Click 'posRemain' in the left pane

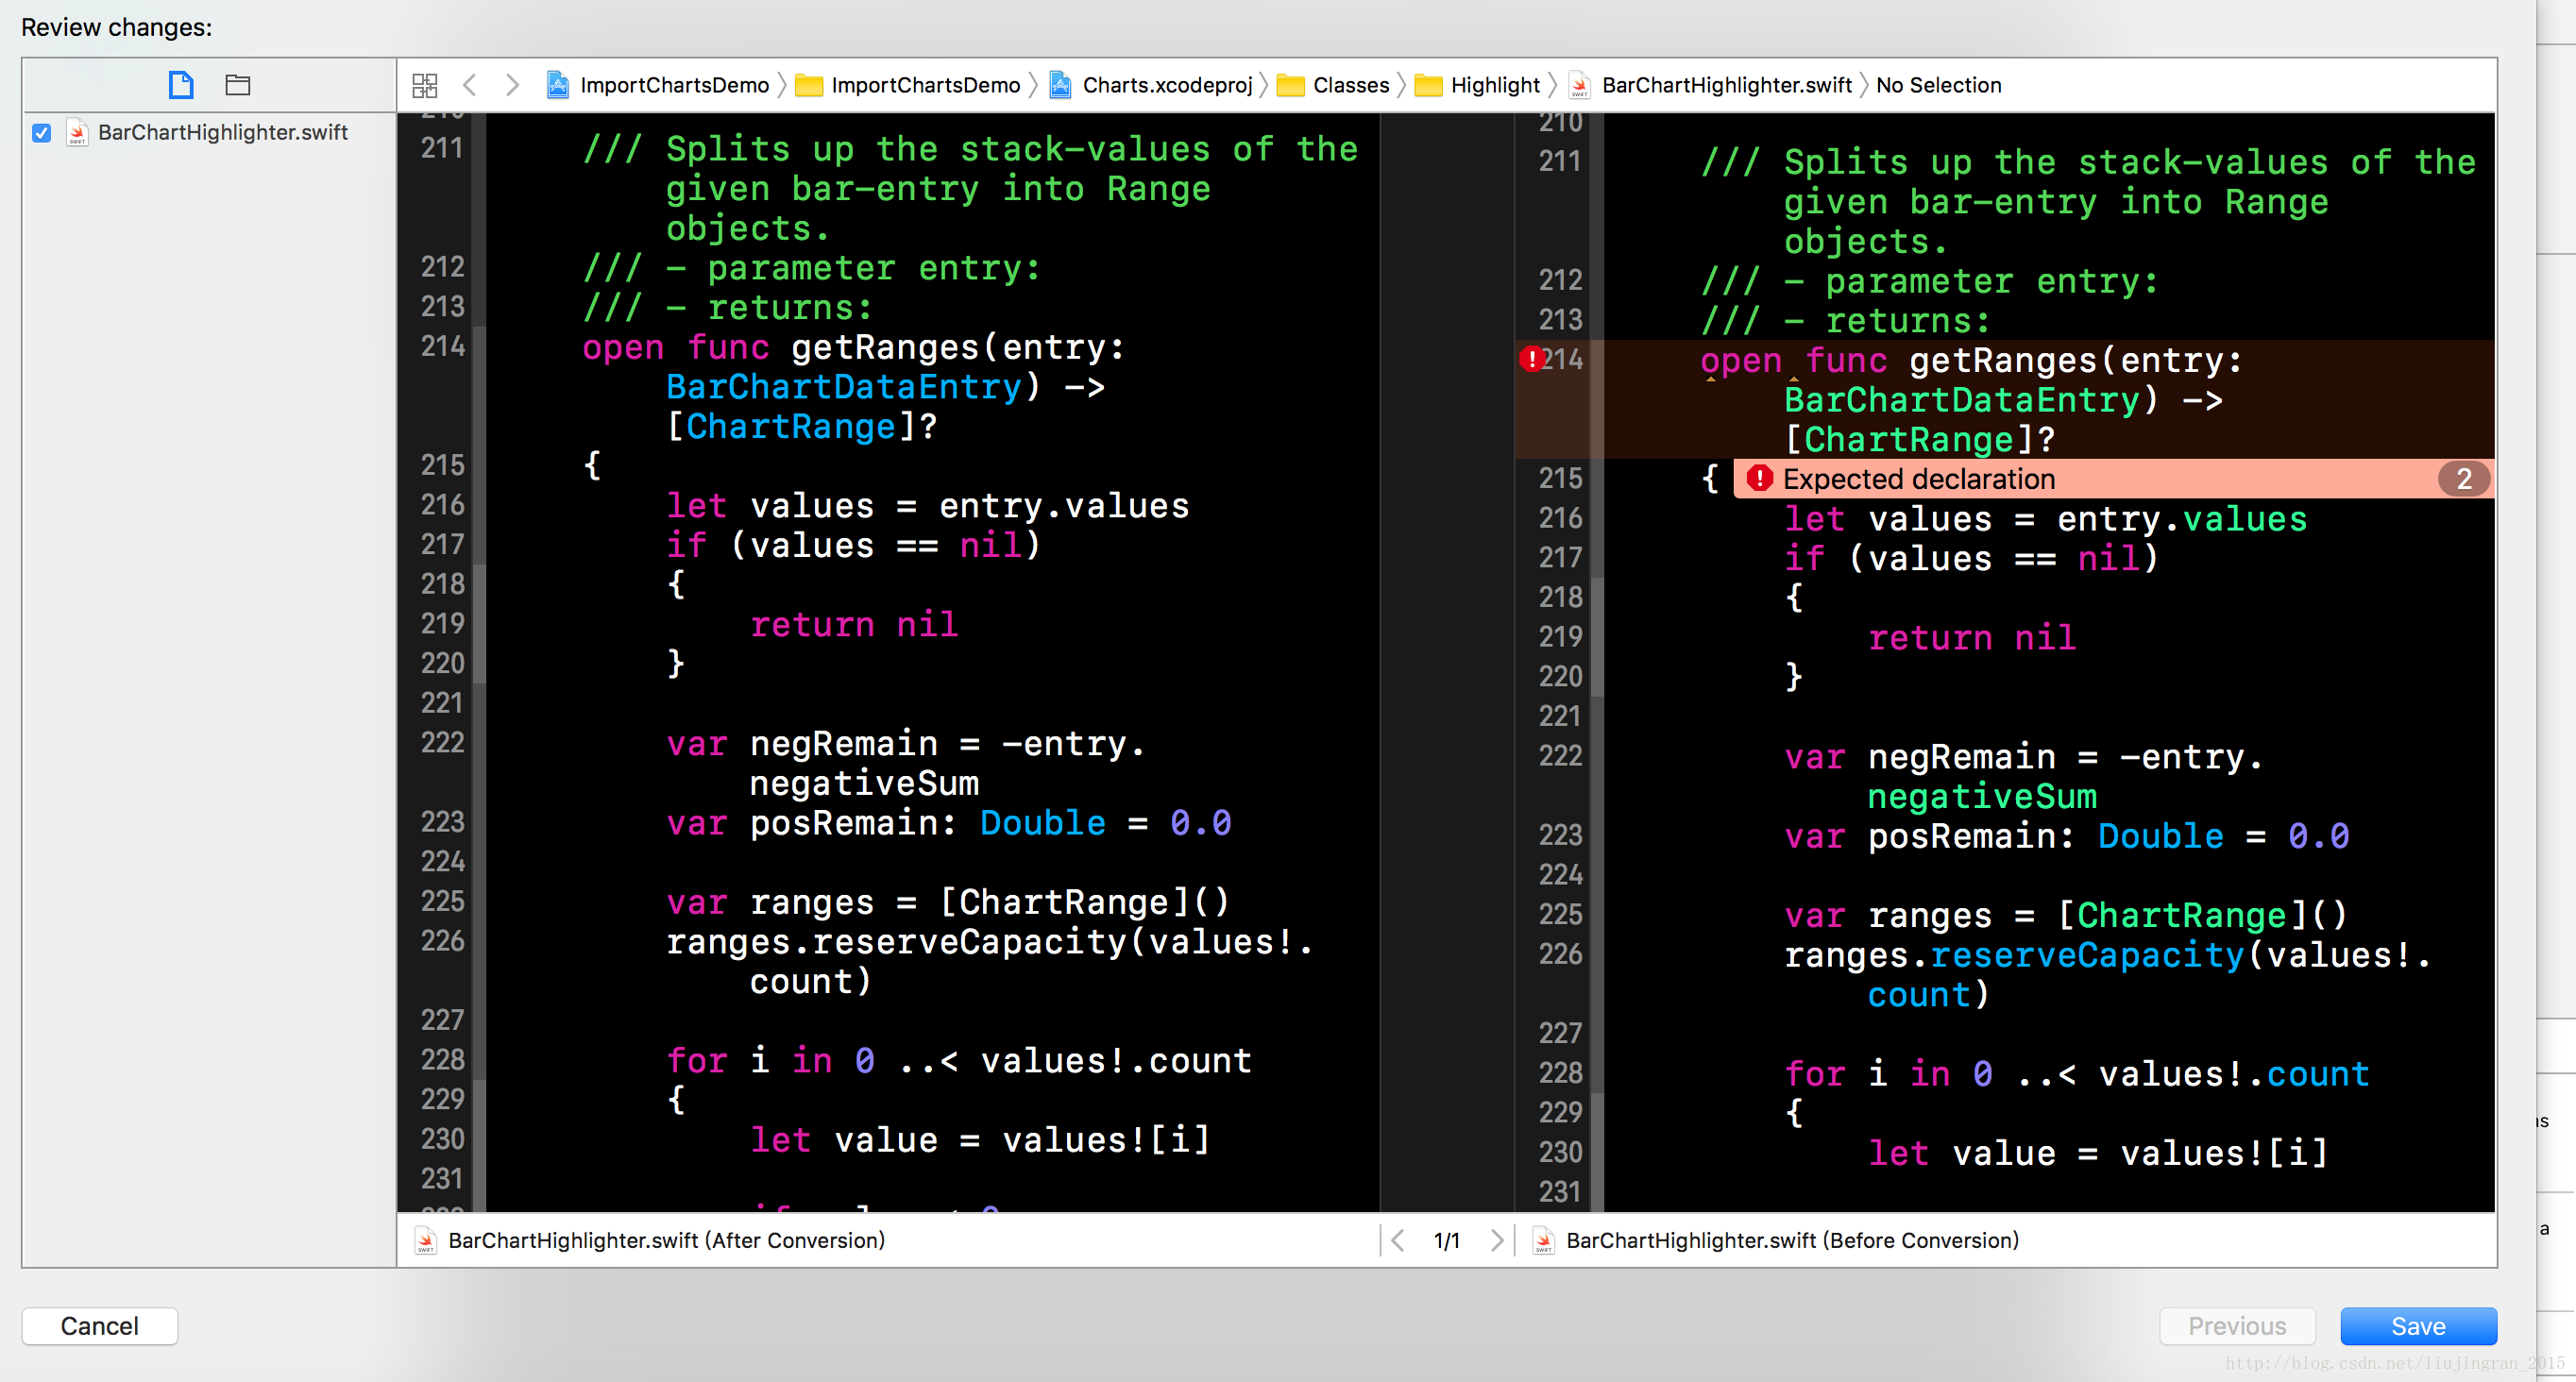pyautogui.click(x=843, y=822)
